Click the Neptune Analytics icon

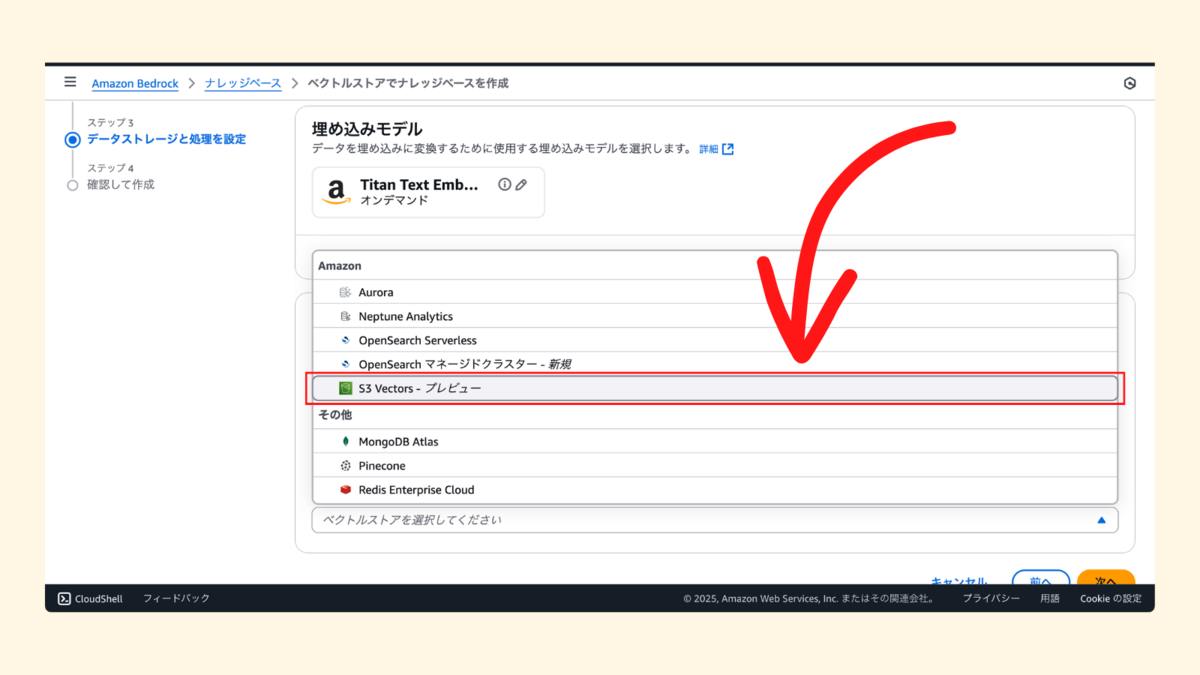click(345, 316)
